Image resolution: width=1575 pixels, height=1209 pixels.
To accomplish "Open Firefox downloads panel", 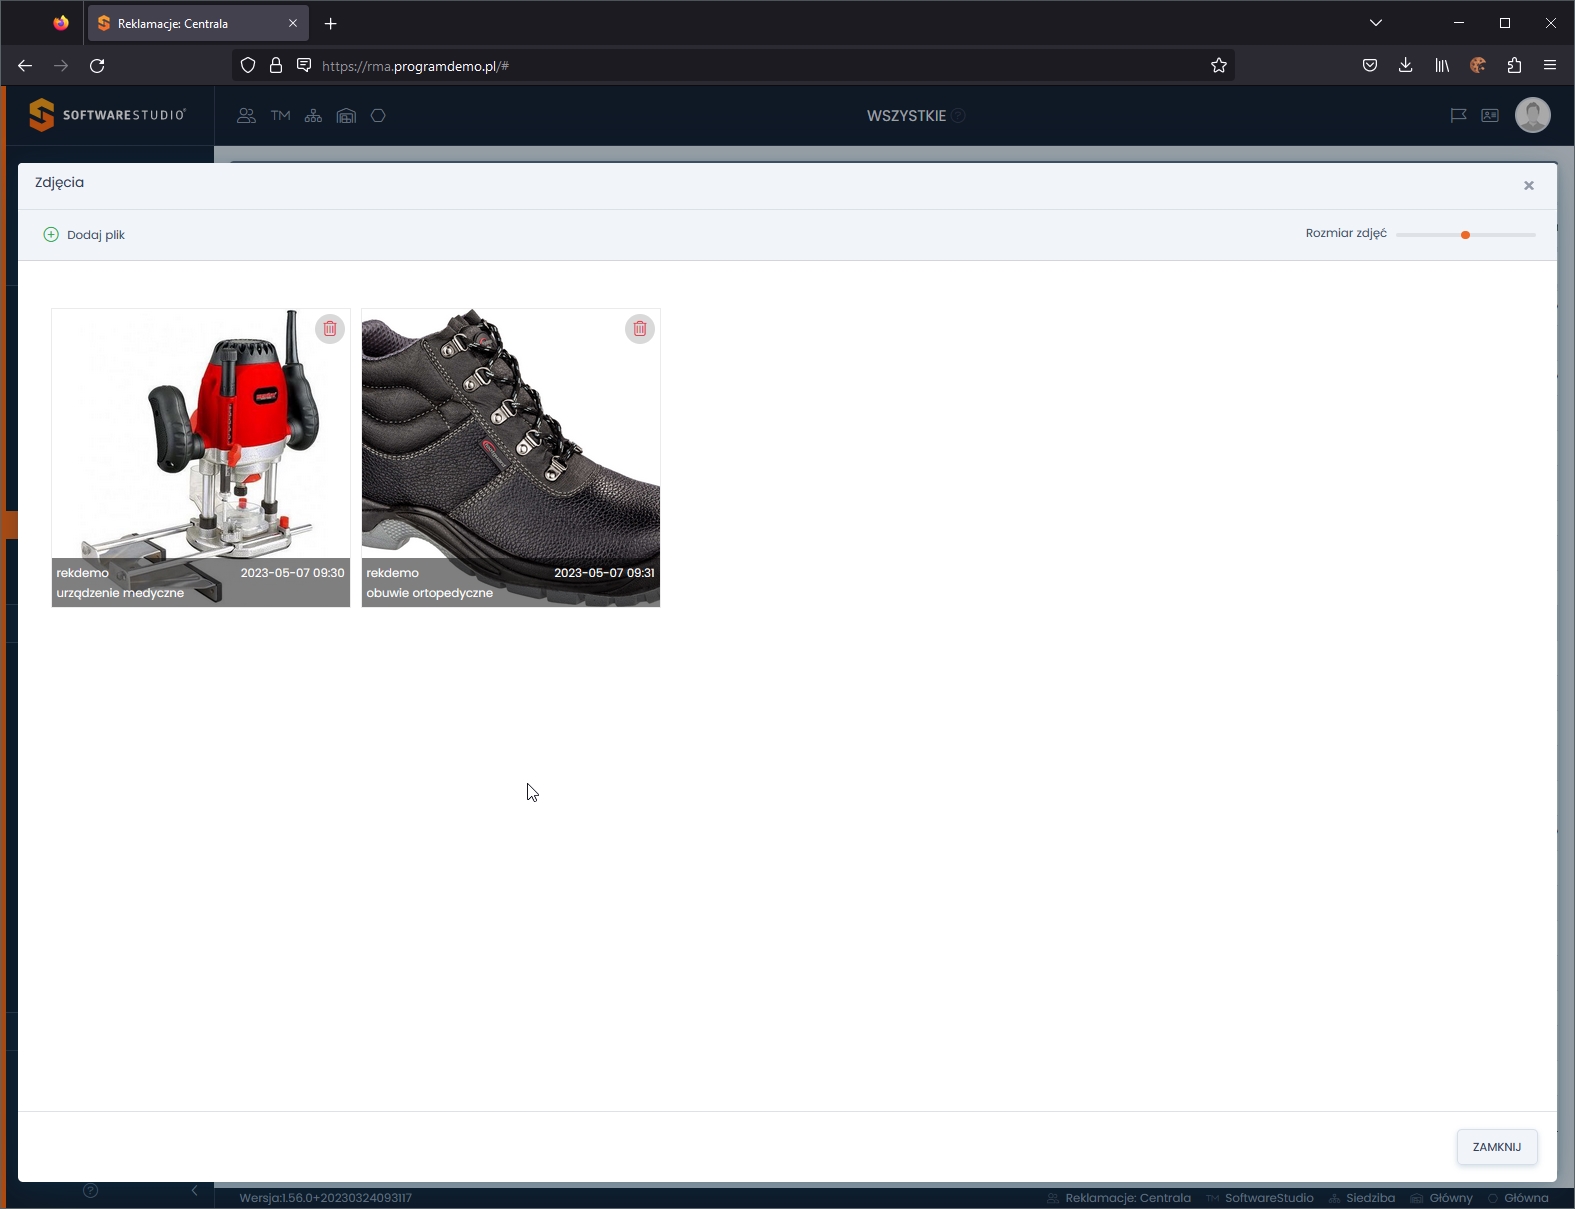I will pyautogui.click(x=1405, y=66).
